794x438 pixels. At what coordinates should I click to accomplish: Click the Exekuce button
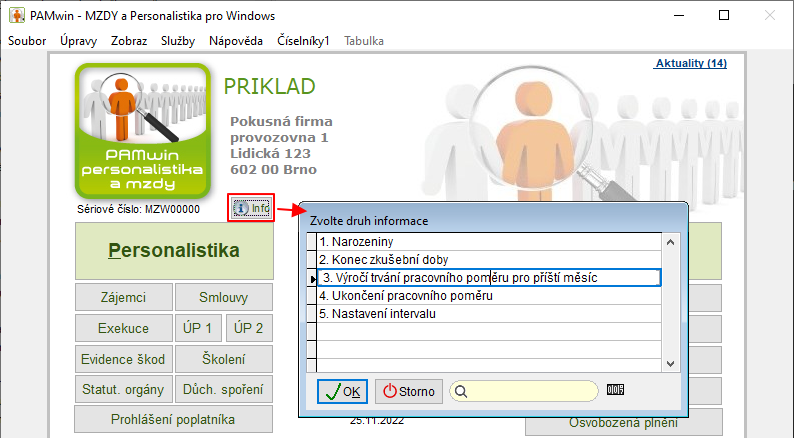(124, 328)
